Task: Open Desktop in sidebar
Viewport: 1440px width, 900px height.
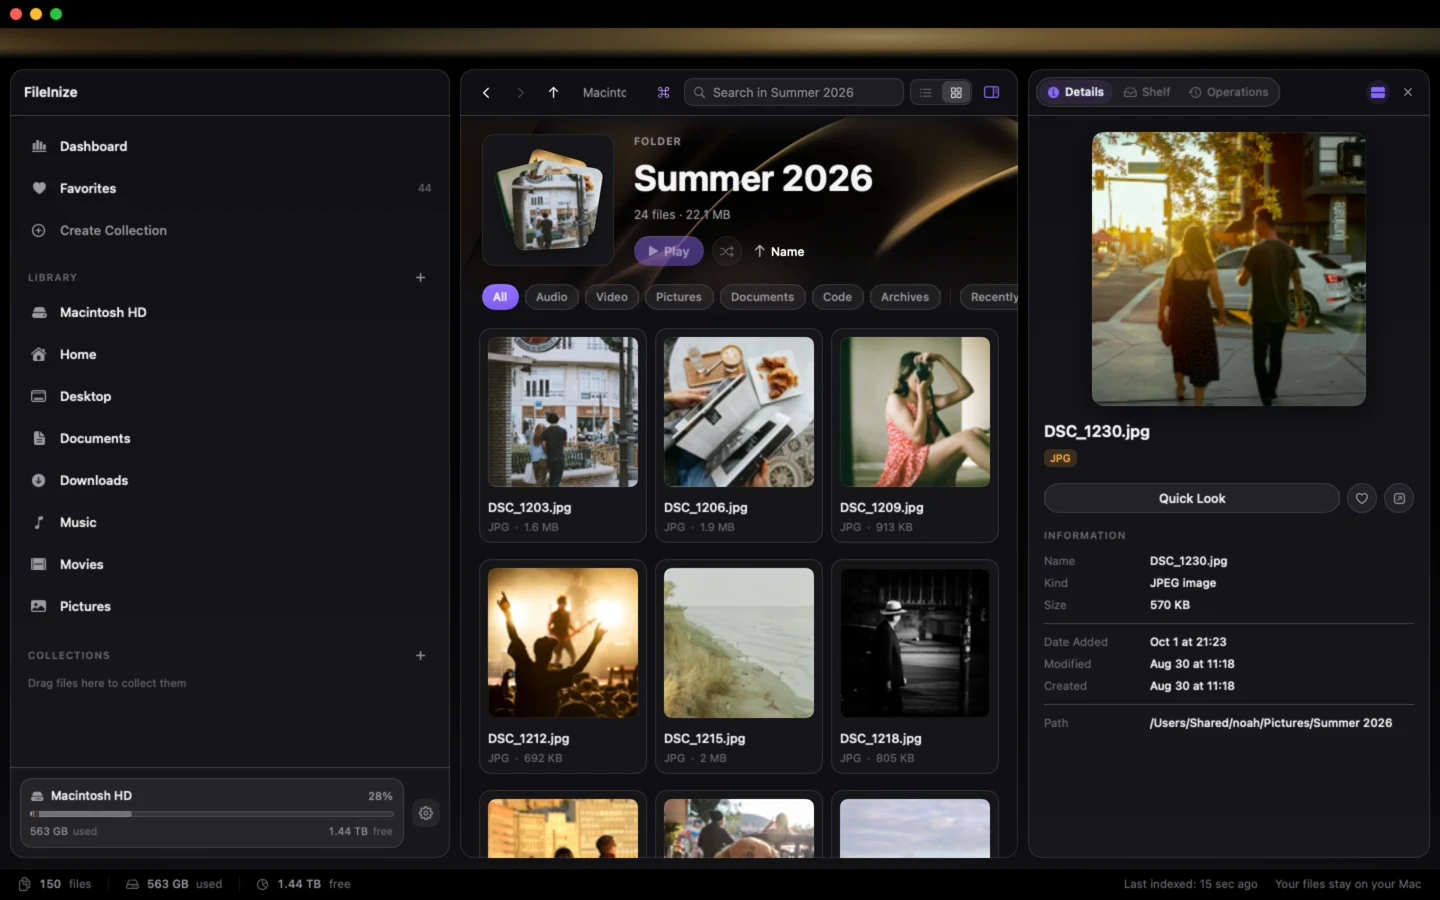Action: coord(230,396)
